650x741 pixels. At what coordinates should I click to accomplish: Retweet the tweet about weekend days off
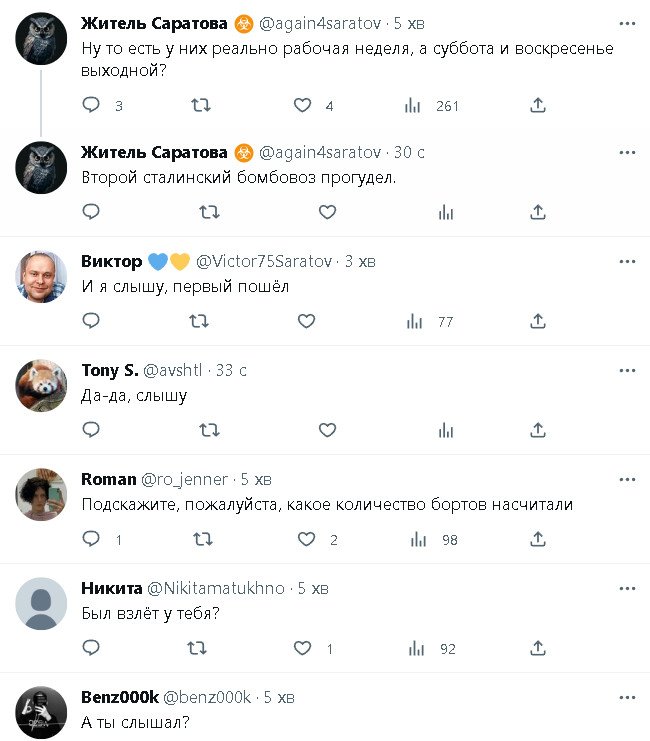click(200, 105)
